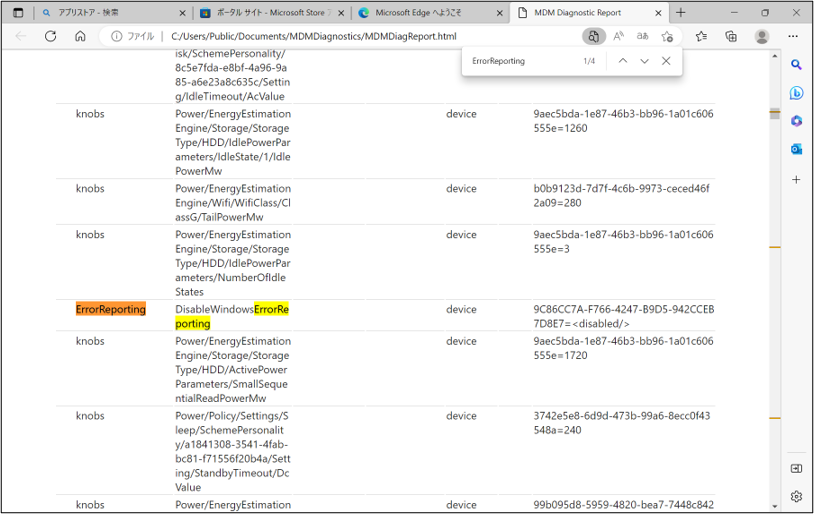Click the IdleState/1/IdlePowerMw policy text

(233, 142)
